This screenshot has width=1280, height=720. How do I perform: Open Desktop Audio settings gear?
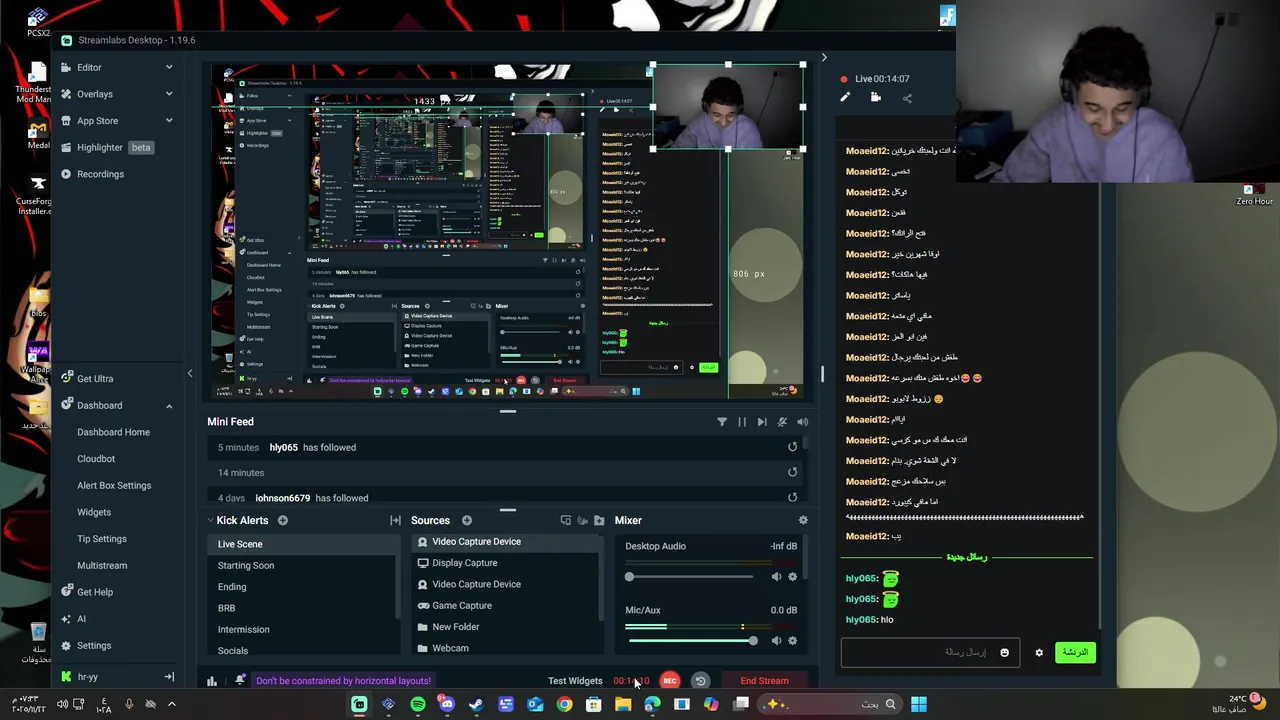tap(793, 577)
